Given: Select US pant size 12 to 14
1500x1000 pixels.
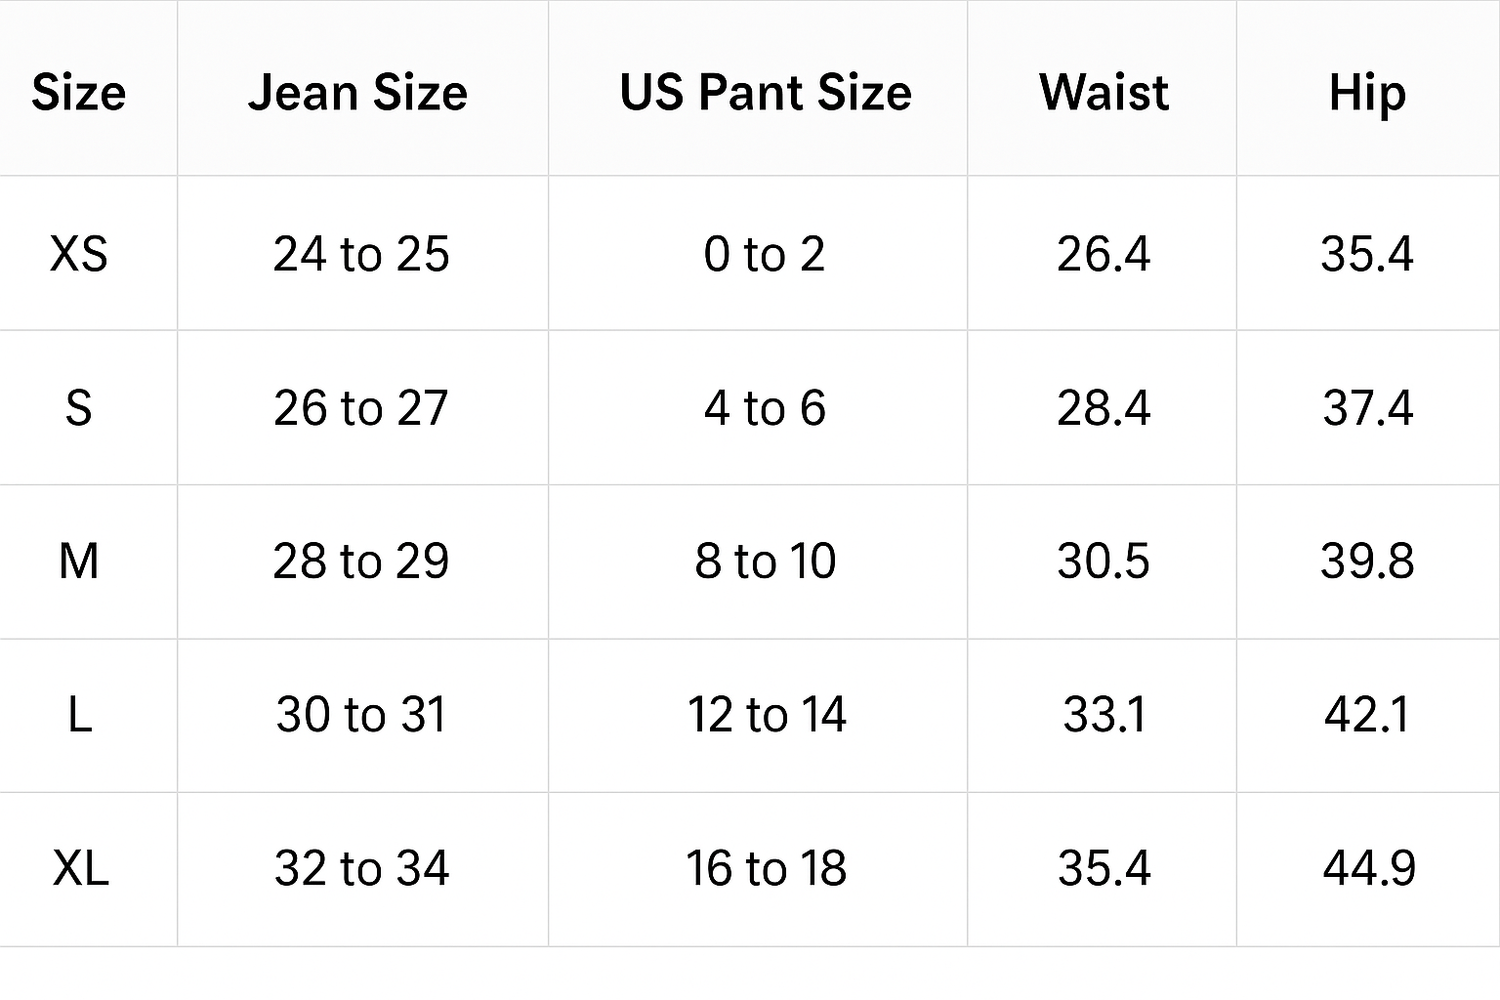Looking at the screenshot, I should (766, 715).
